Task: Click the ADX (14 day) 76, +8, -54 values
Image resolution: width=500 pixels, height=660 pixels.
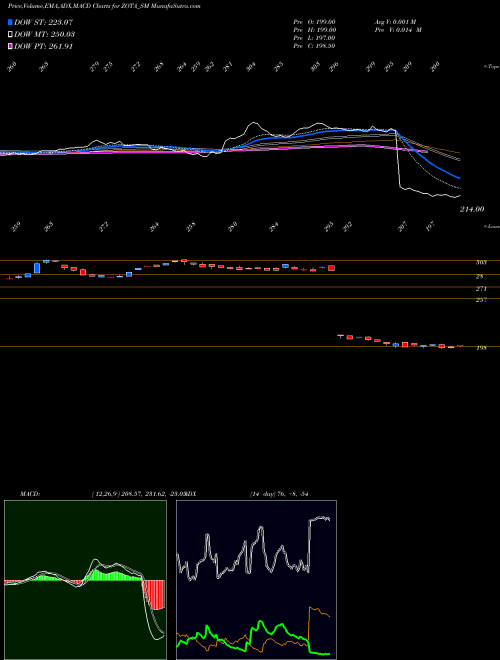Action: click(x=279, y=494)
